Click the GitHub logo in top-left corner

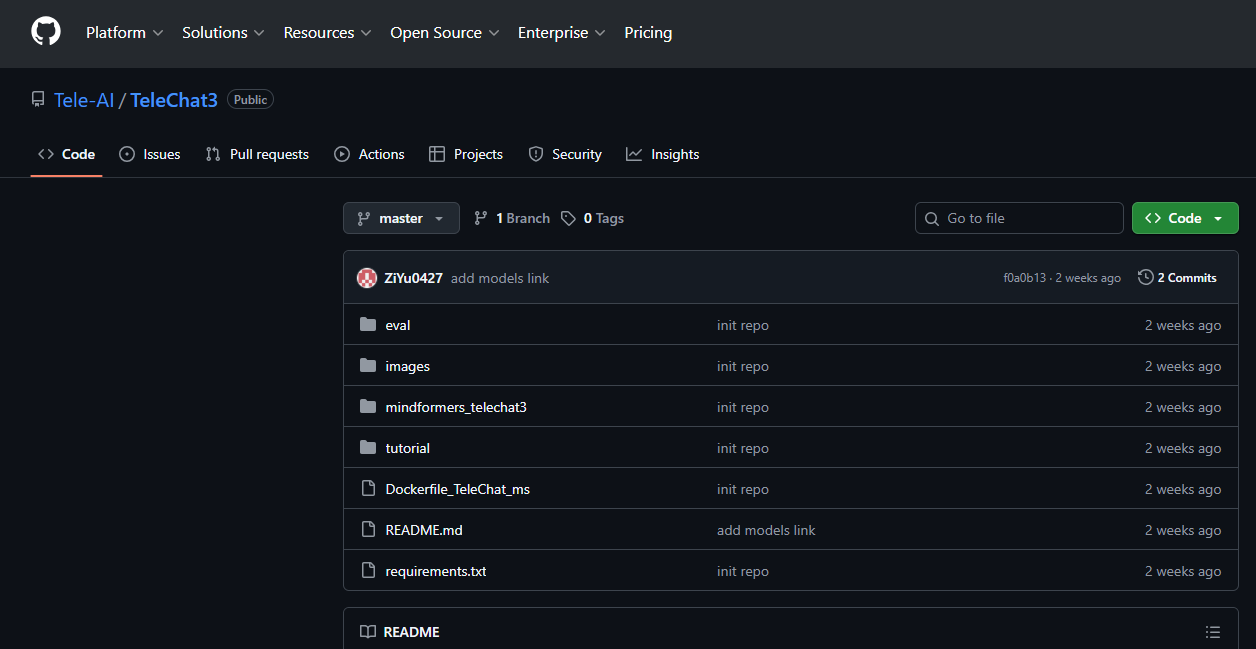click(x=46, y=31)
